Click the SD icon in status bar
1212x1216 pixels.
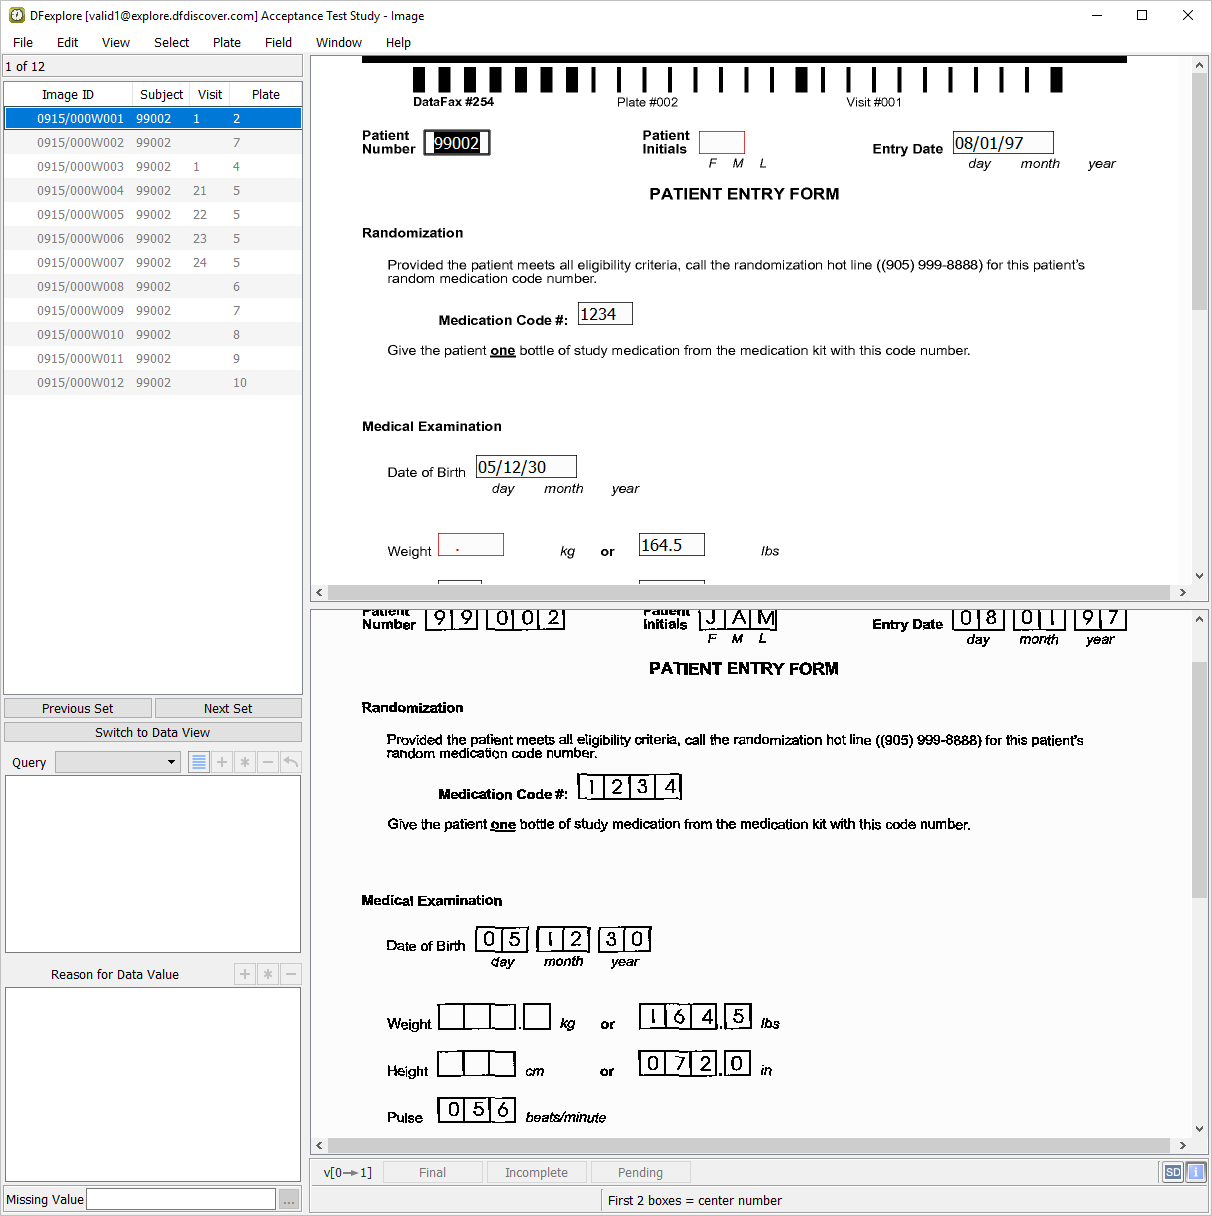coord(1173,1172)
